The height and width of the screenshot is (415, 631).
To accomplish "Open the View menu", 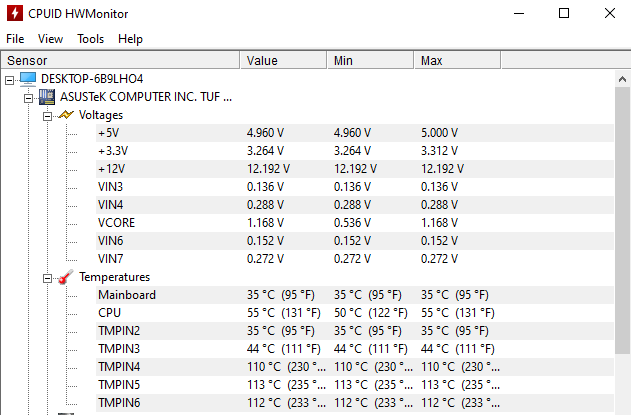I will coord(50,39).
